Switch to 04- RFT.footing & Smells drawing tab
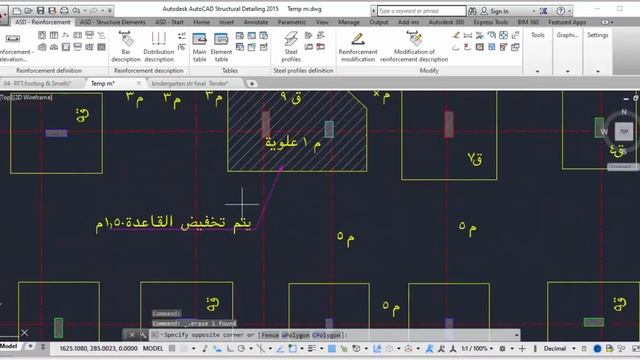The width and height of the screenshot is (640, 360). (38, 84)
